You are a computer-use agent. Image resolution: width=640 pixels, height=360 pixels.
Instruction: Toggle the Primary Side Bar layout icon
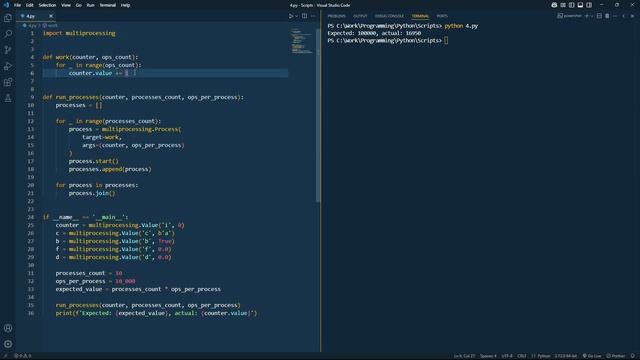tap(571, 5)
